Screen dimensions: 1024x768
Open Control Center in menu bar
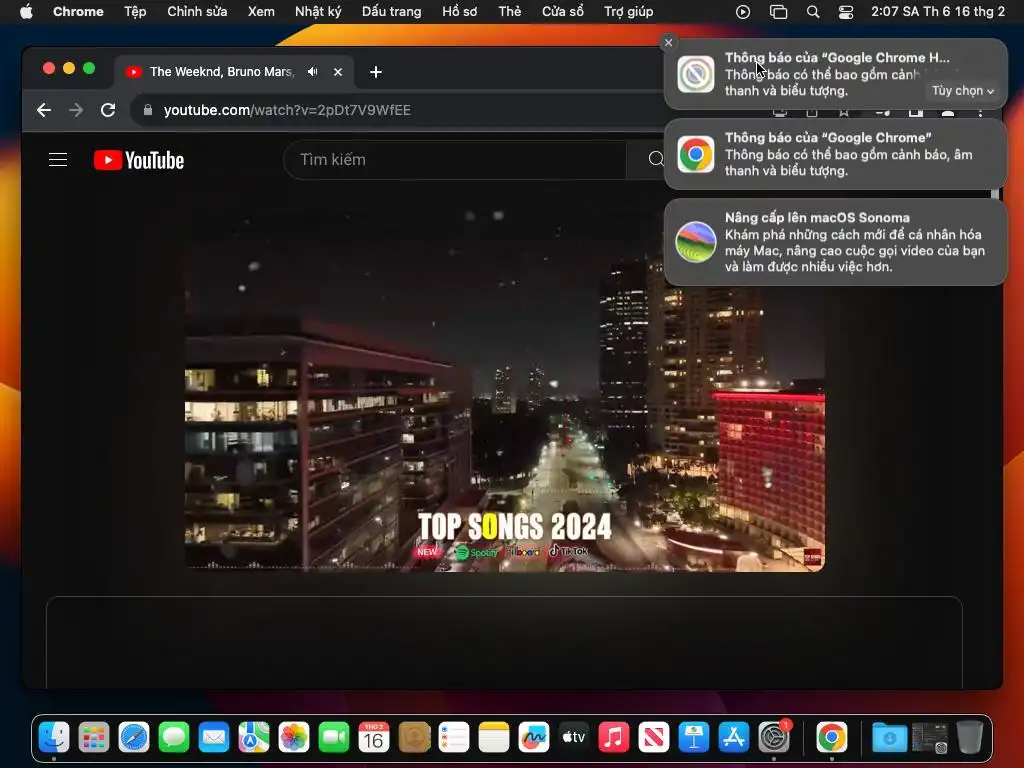(x=846, y=12)
